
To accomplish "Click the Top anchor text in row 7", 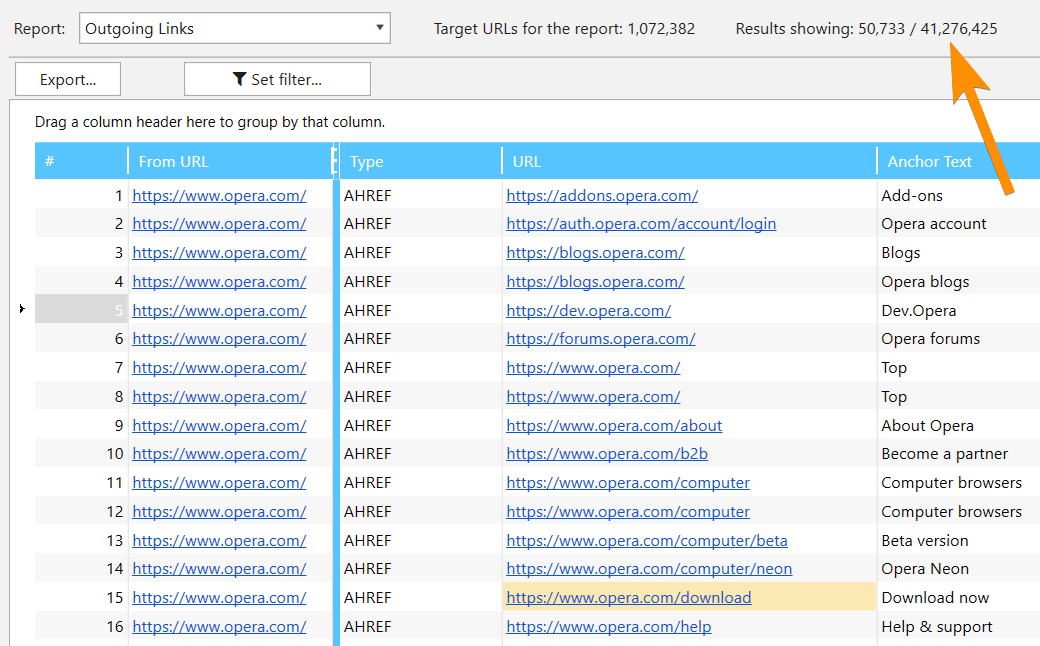I will tap(894, 368).
